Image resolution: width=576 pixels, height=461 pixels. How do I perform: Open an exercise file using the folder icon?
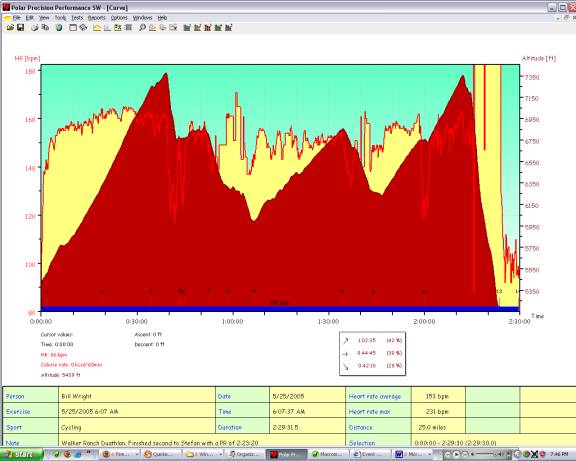tap(10, 28)
